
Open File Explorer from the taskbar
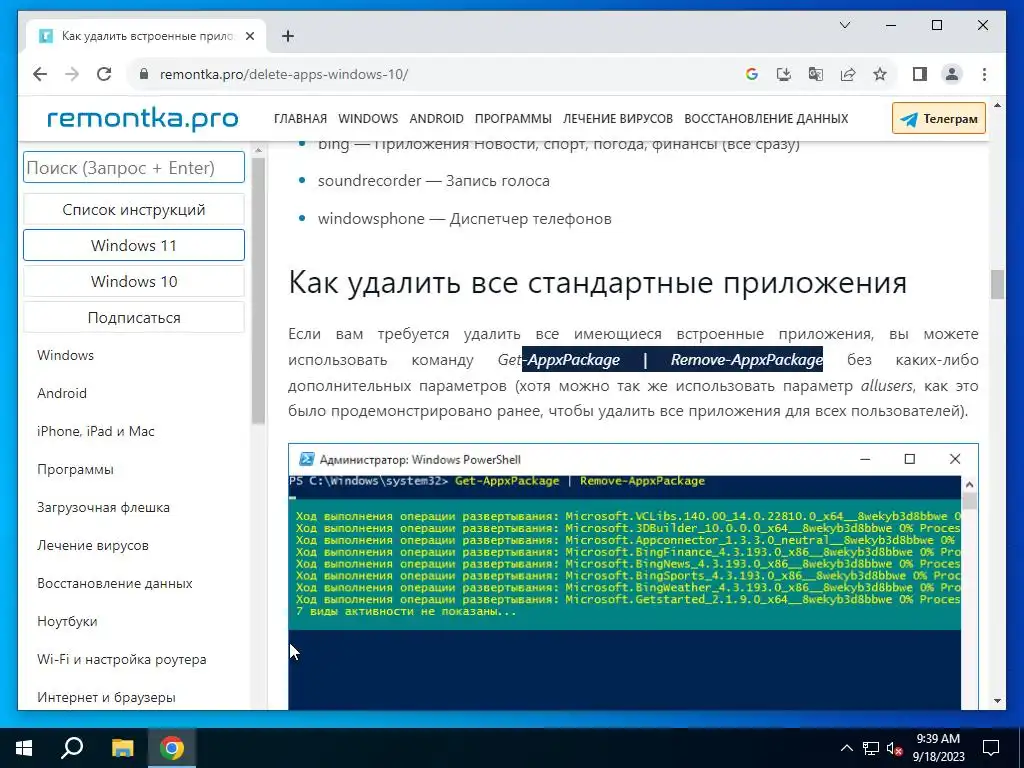click(122, 748)
